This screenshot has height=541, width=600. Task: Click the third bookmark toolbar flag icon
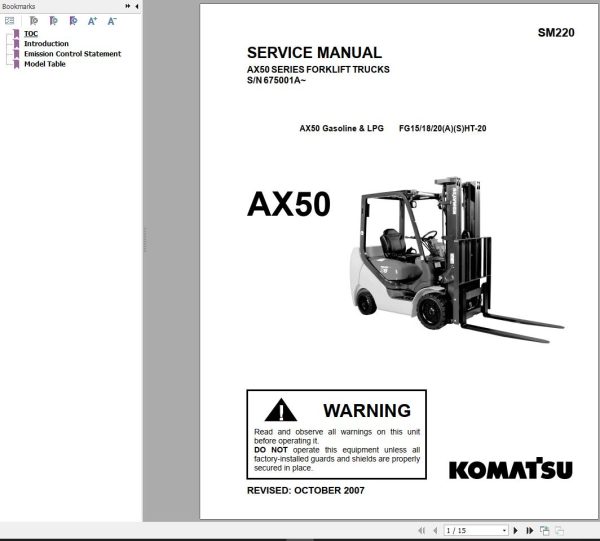(73, 21)
